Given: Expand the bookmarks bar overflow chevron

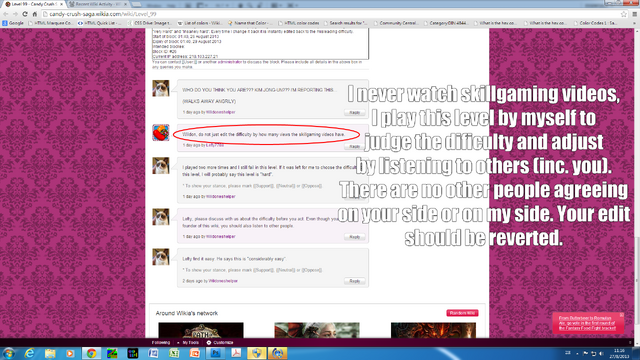Looking at the screenshot, I should tap(635, 23).
